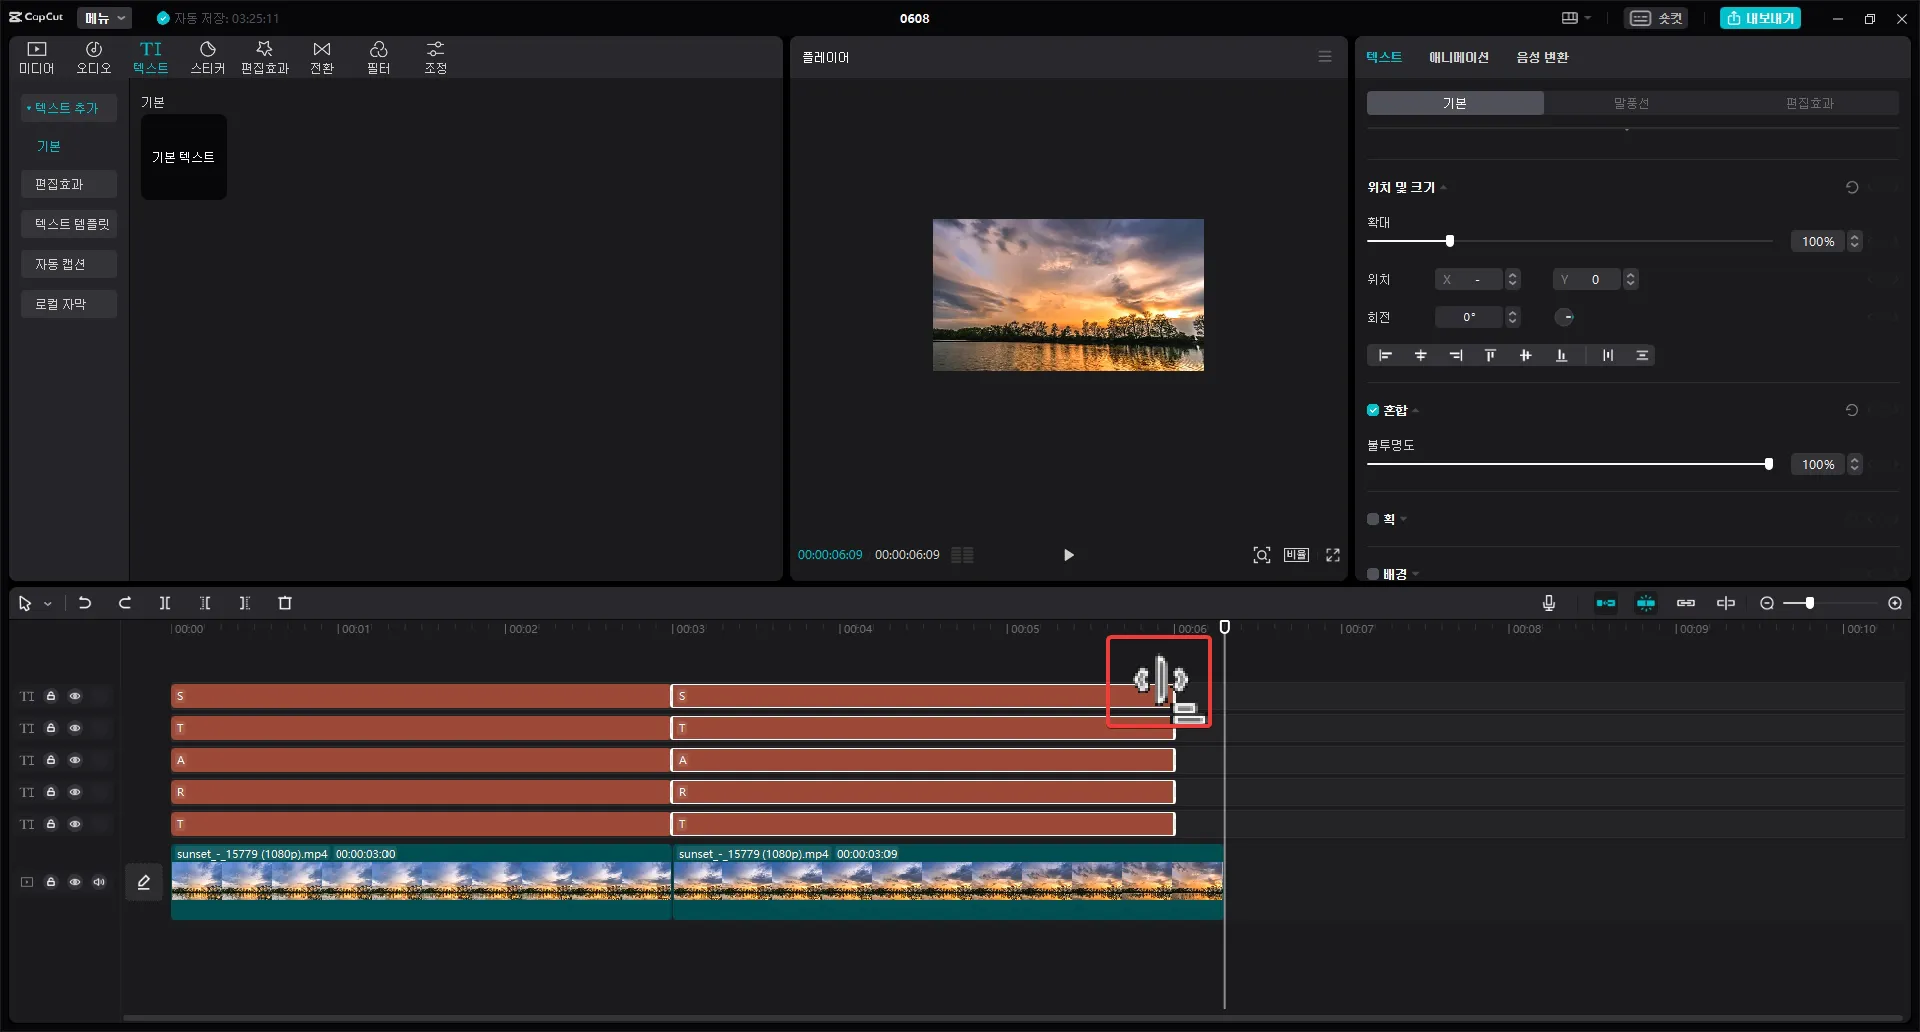Toggle the 혼합 blend checkbox
The width and height of the screenshot is (1920, 1032).
coord(1373,410)
